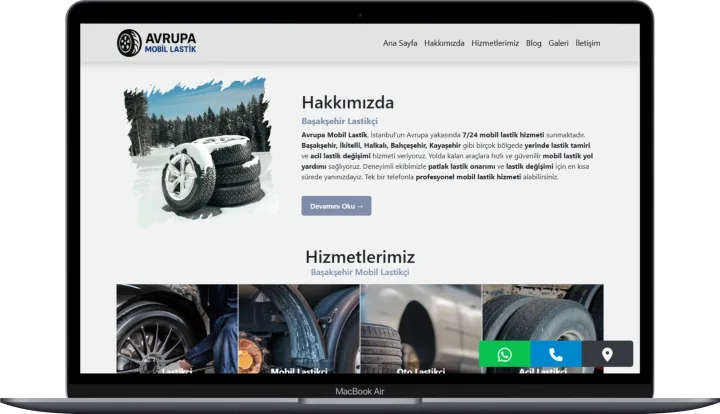
Task: Open the Hakkımızda menu item
Action: click(444, 43)
